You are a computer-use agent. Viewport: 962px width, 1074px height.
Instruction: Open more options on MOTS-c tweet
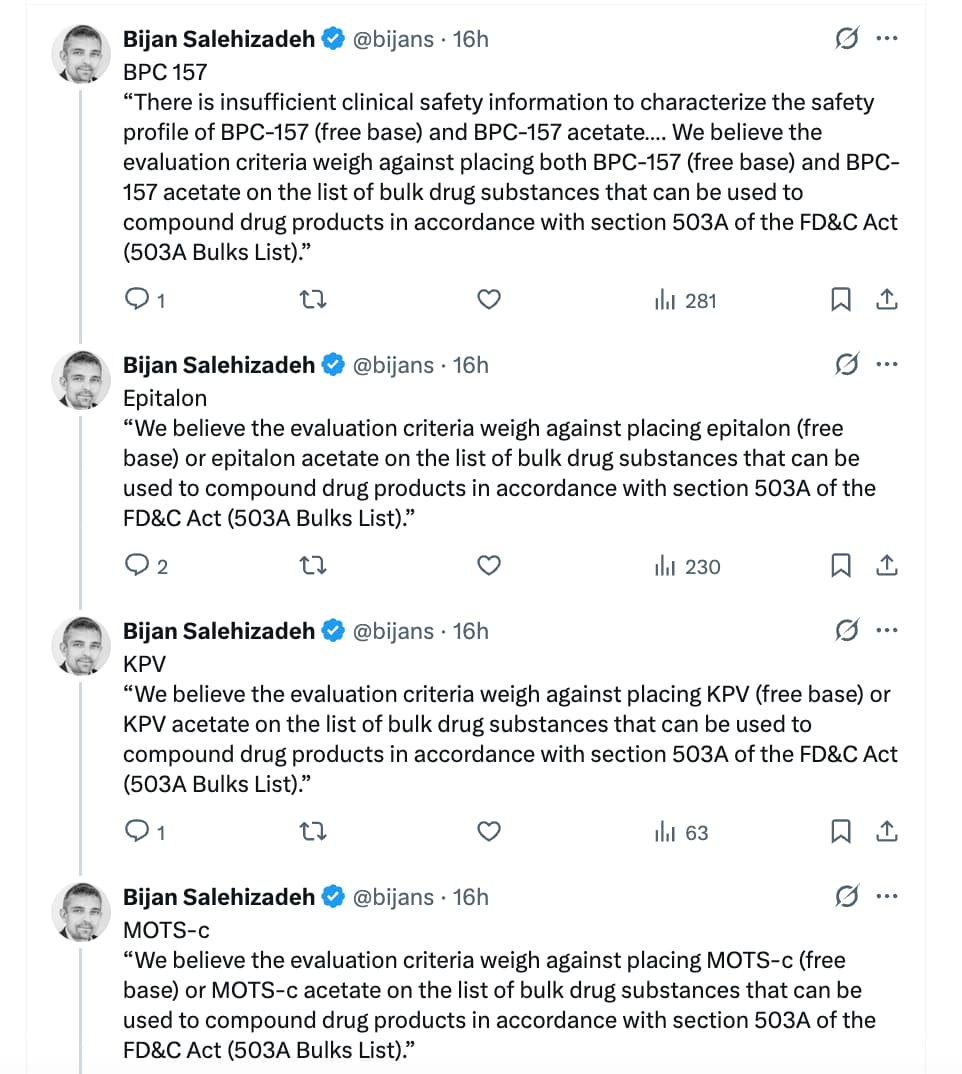pos(887,896)
